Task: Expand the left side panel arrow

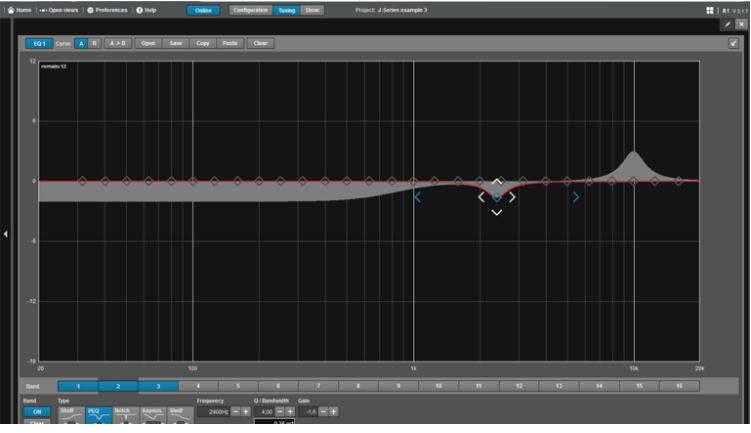Action: (x=5, y=234)
